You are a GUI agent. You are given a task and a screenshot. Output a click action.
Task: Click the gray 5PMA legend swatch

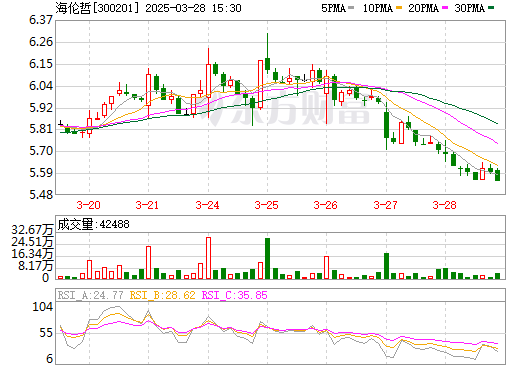[351, 8]
